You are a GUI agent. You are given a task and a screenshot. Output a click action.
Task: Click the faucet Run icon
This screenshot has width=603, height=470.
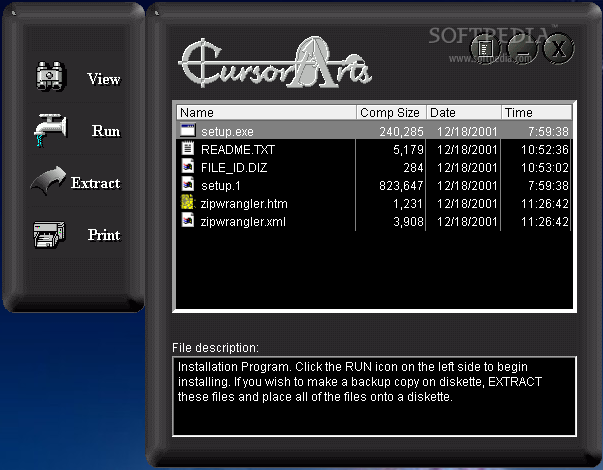[x=50, y=130]
